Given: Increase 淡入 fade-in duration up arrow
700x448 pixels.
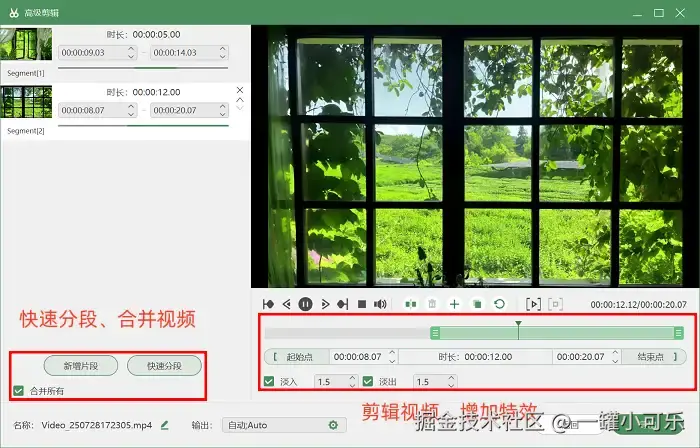Looking at the screenshot, I should (353, 378).
